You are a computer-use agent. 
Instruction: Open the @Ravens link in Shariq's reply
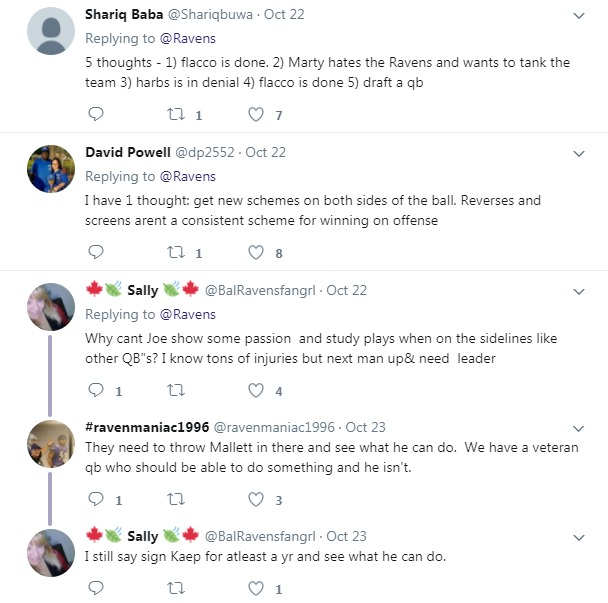(x=188, y=39)
